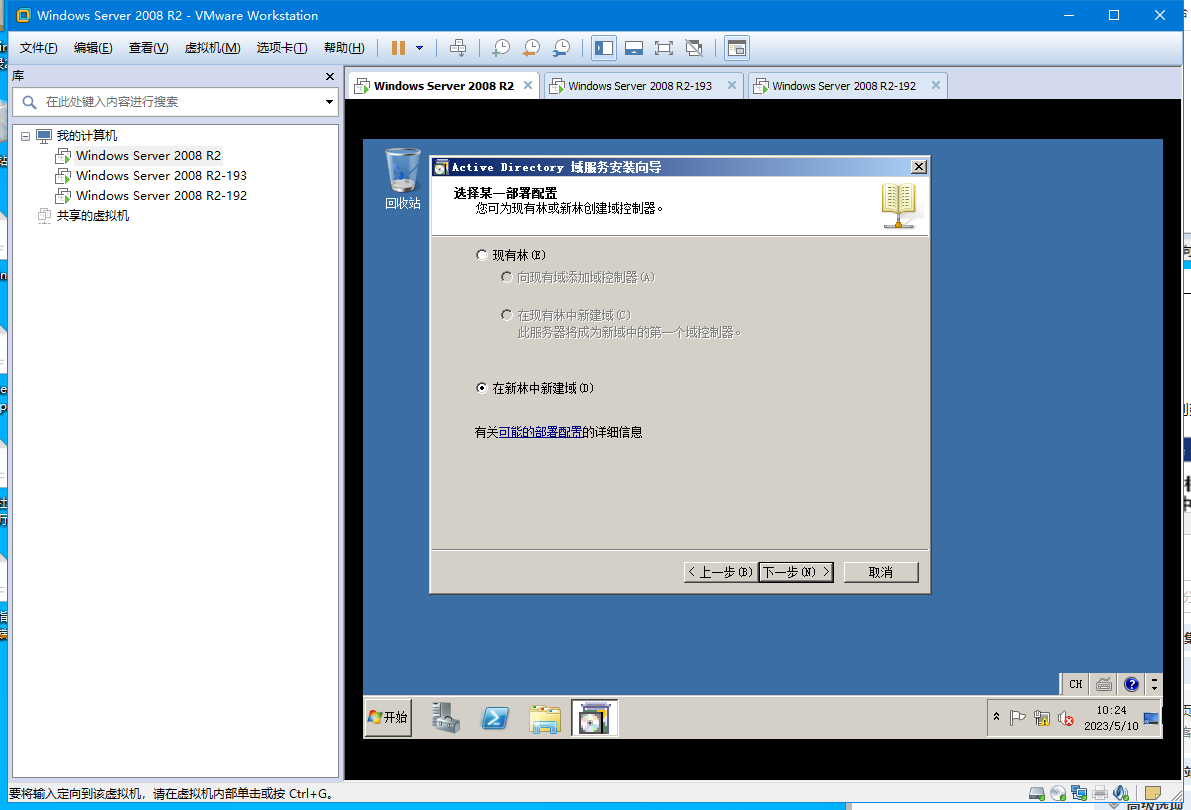Open Server Manager from the taskbar

click(x=446, y=718)
